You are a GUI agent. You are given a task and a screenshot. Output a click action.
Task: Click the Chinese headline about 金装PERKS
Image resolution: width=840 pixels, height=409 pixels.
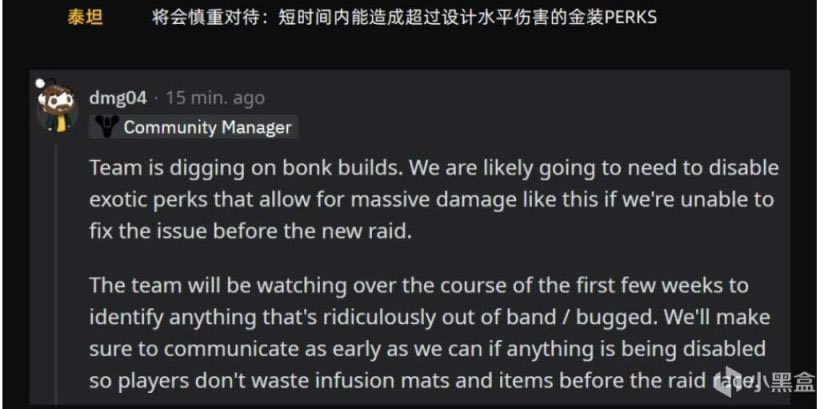[404, 17]
